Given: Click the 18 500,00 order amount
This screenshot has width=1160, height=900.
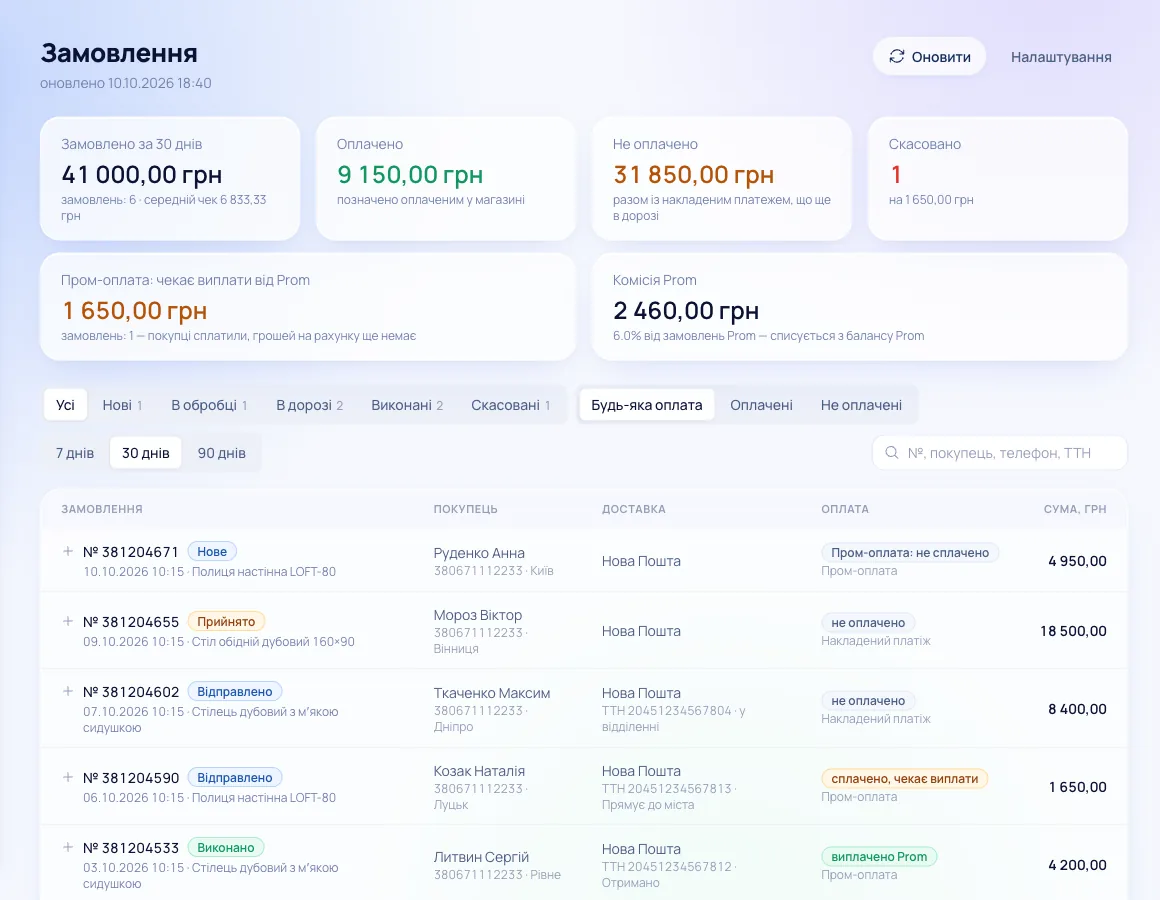Looking at the screenshot, I should point(1073,631).
